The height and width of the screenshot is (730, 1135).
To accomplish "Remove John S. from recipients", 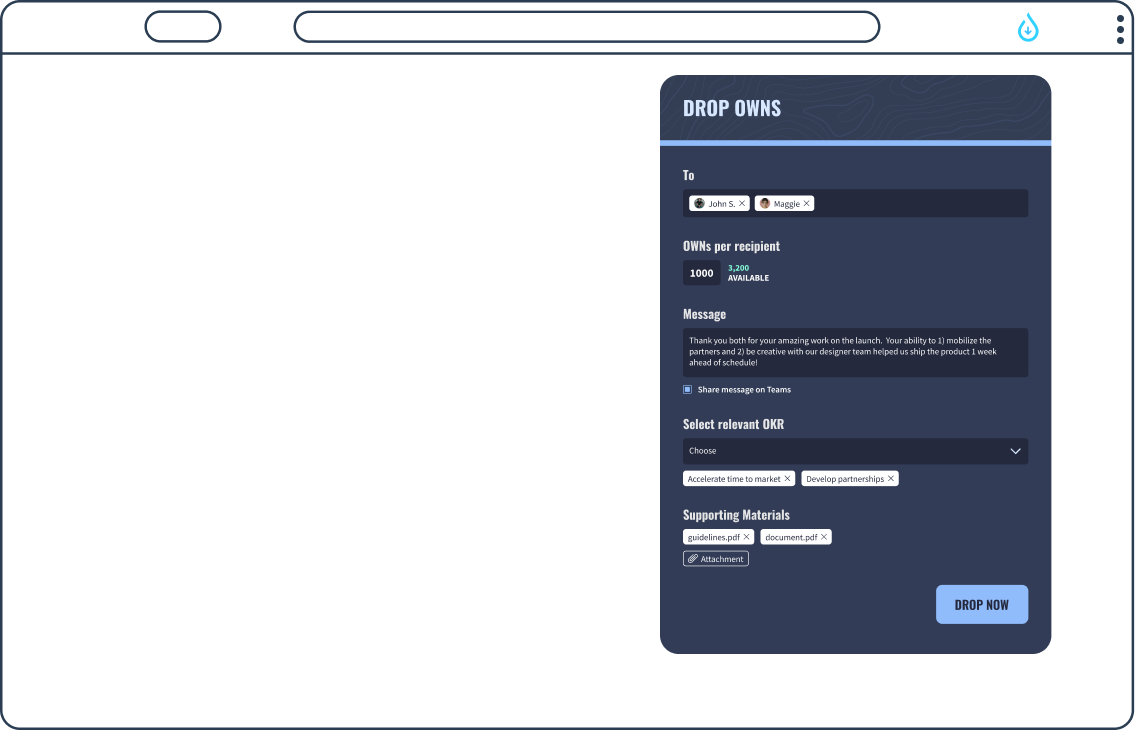I will pyautogui.click(x=742, y=204).
